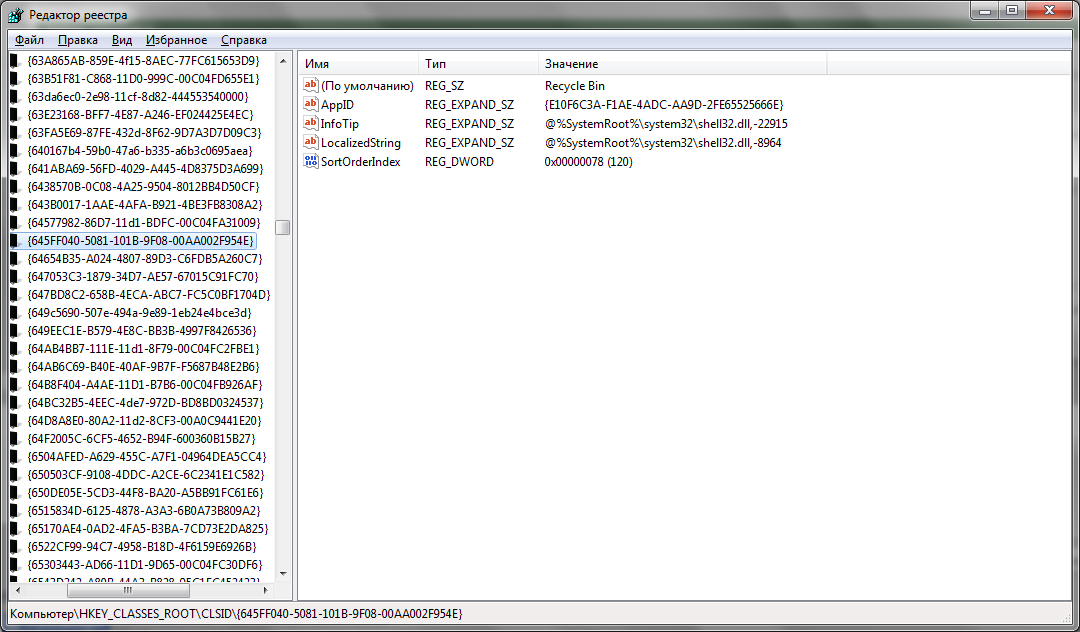Click the tree's vertical scrollbar up arrow

[283, 61]
